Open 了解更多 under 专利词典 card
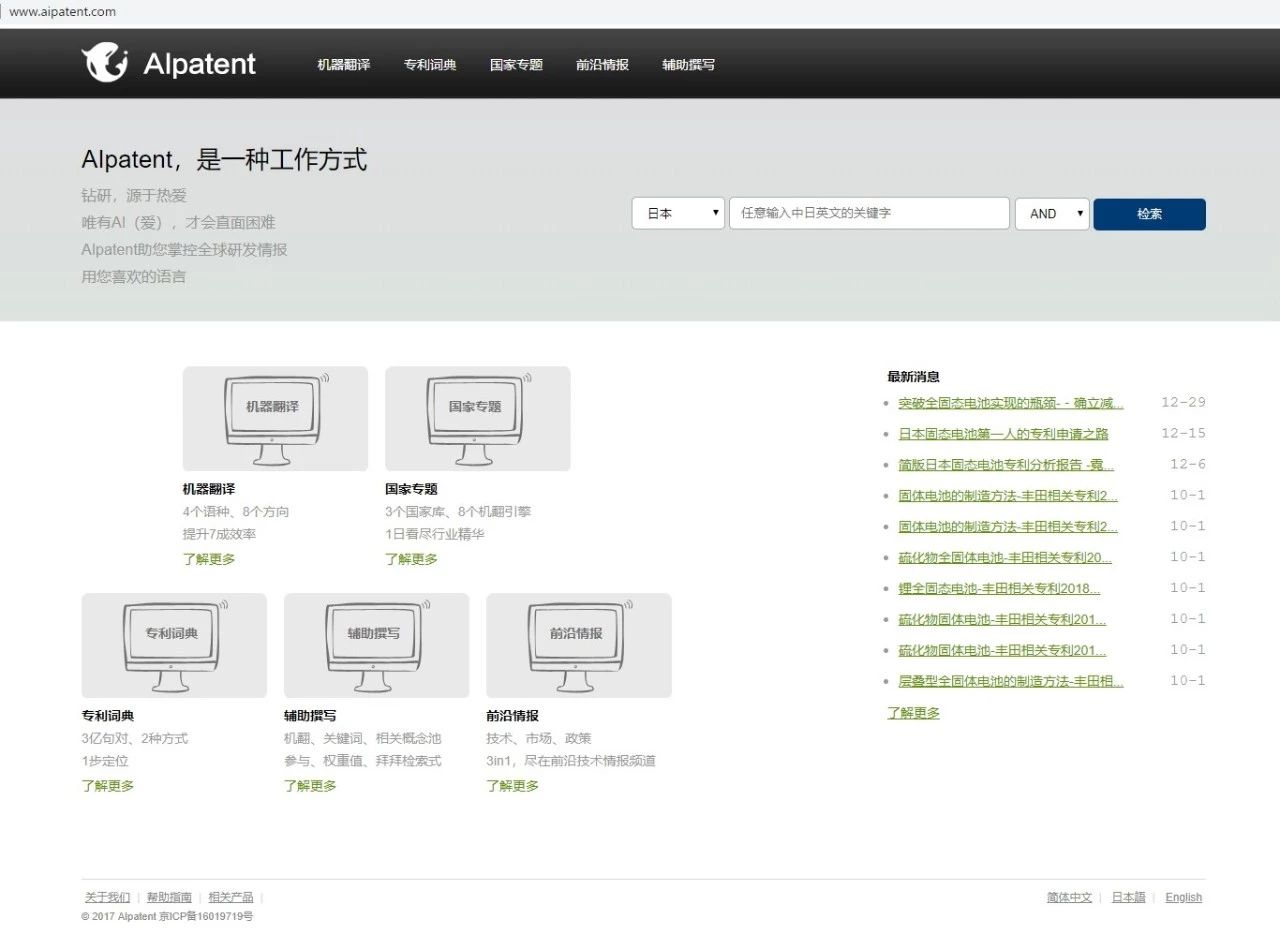 107,786
